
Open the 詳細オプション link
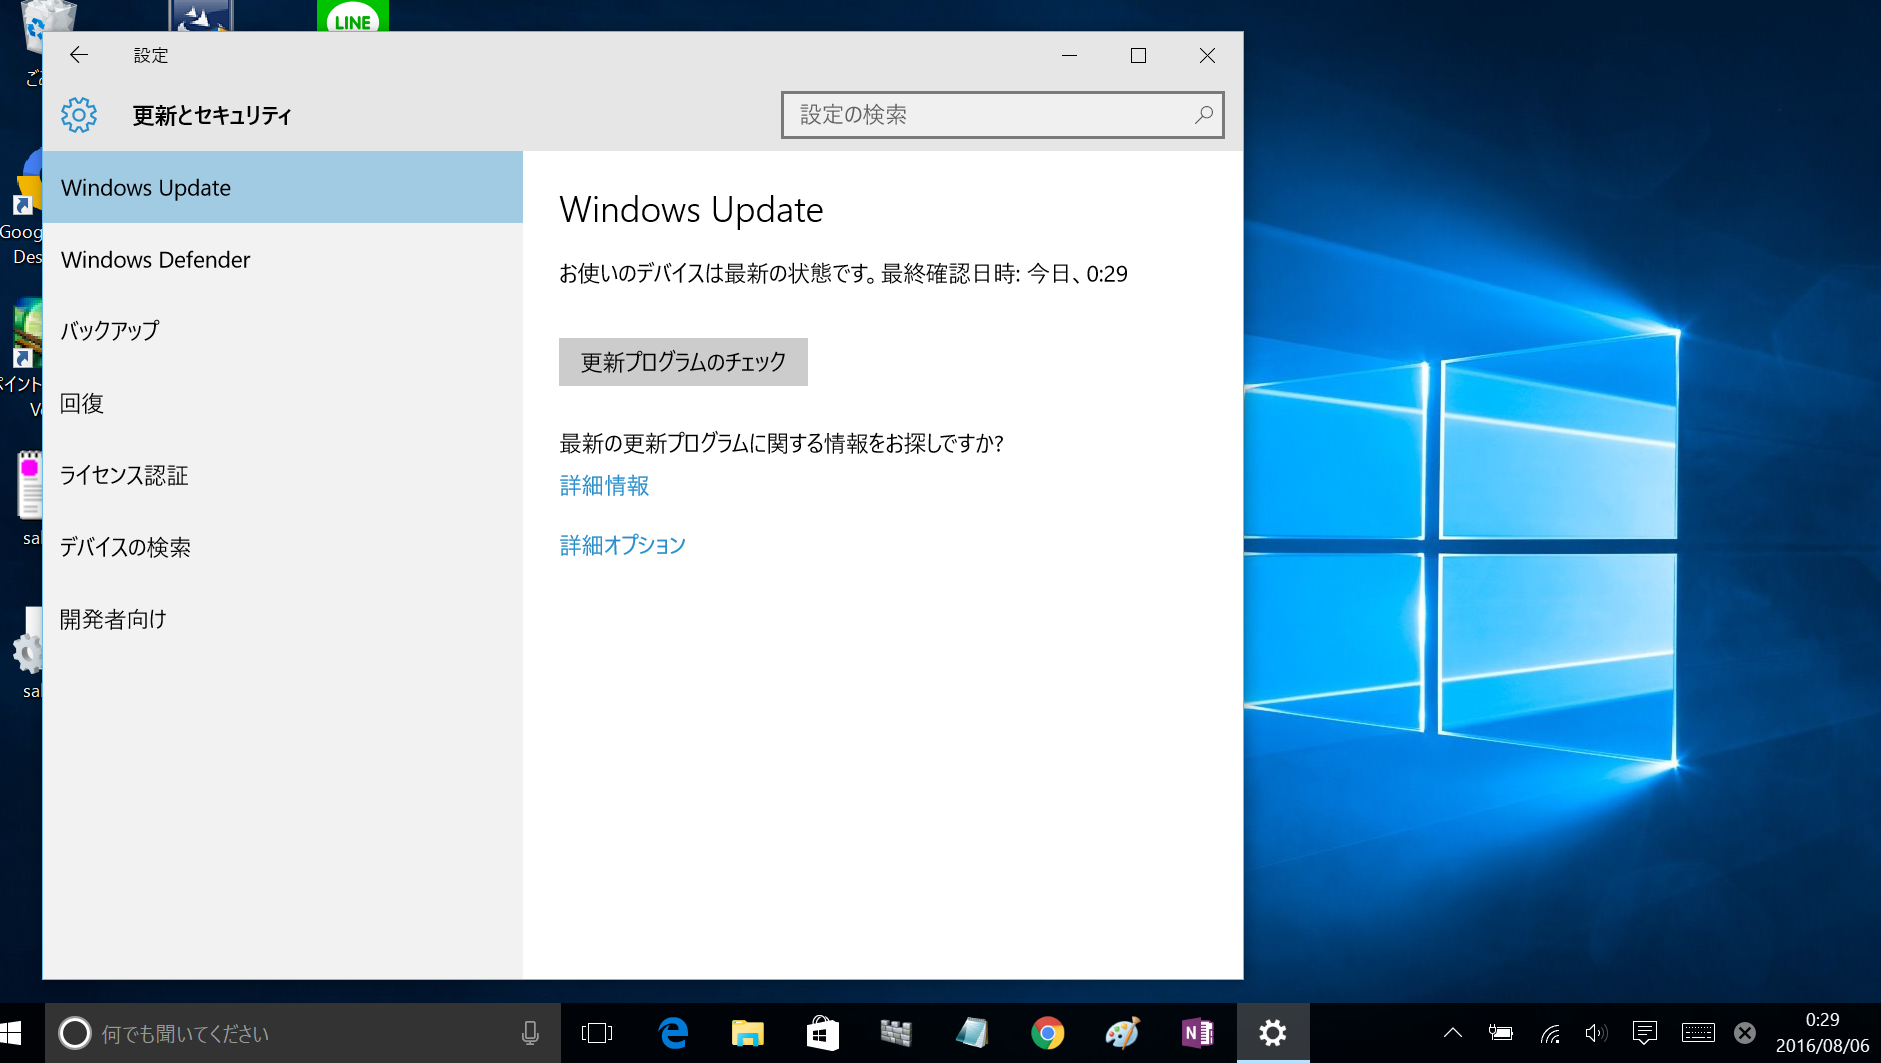(x=622, y=545)
